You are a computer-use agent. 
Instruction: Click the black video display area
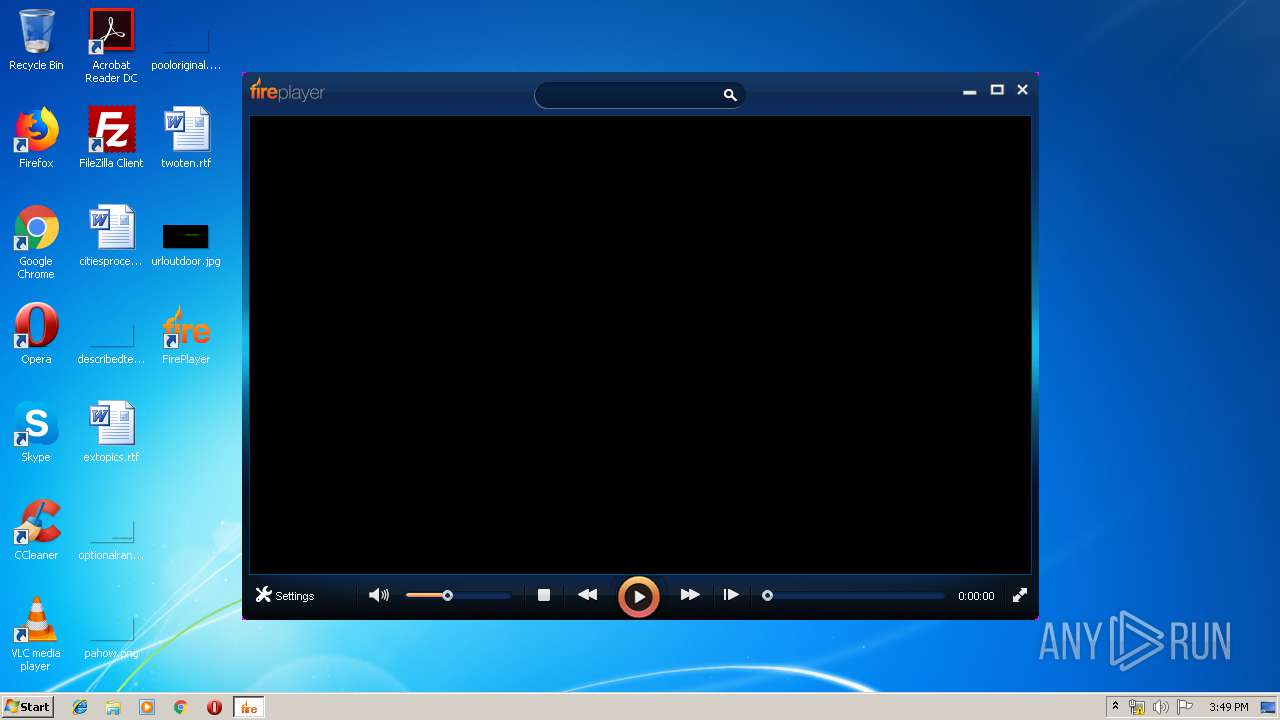click(x=640, y=345)
